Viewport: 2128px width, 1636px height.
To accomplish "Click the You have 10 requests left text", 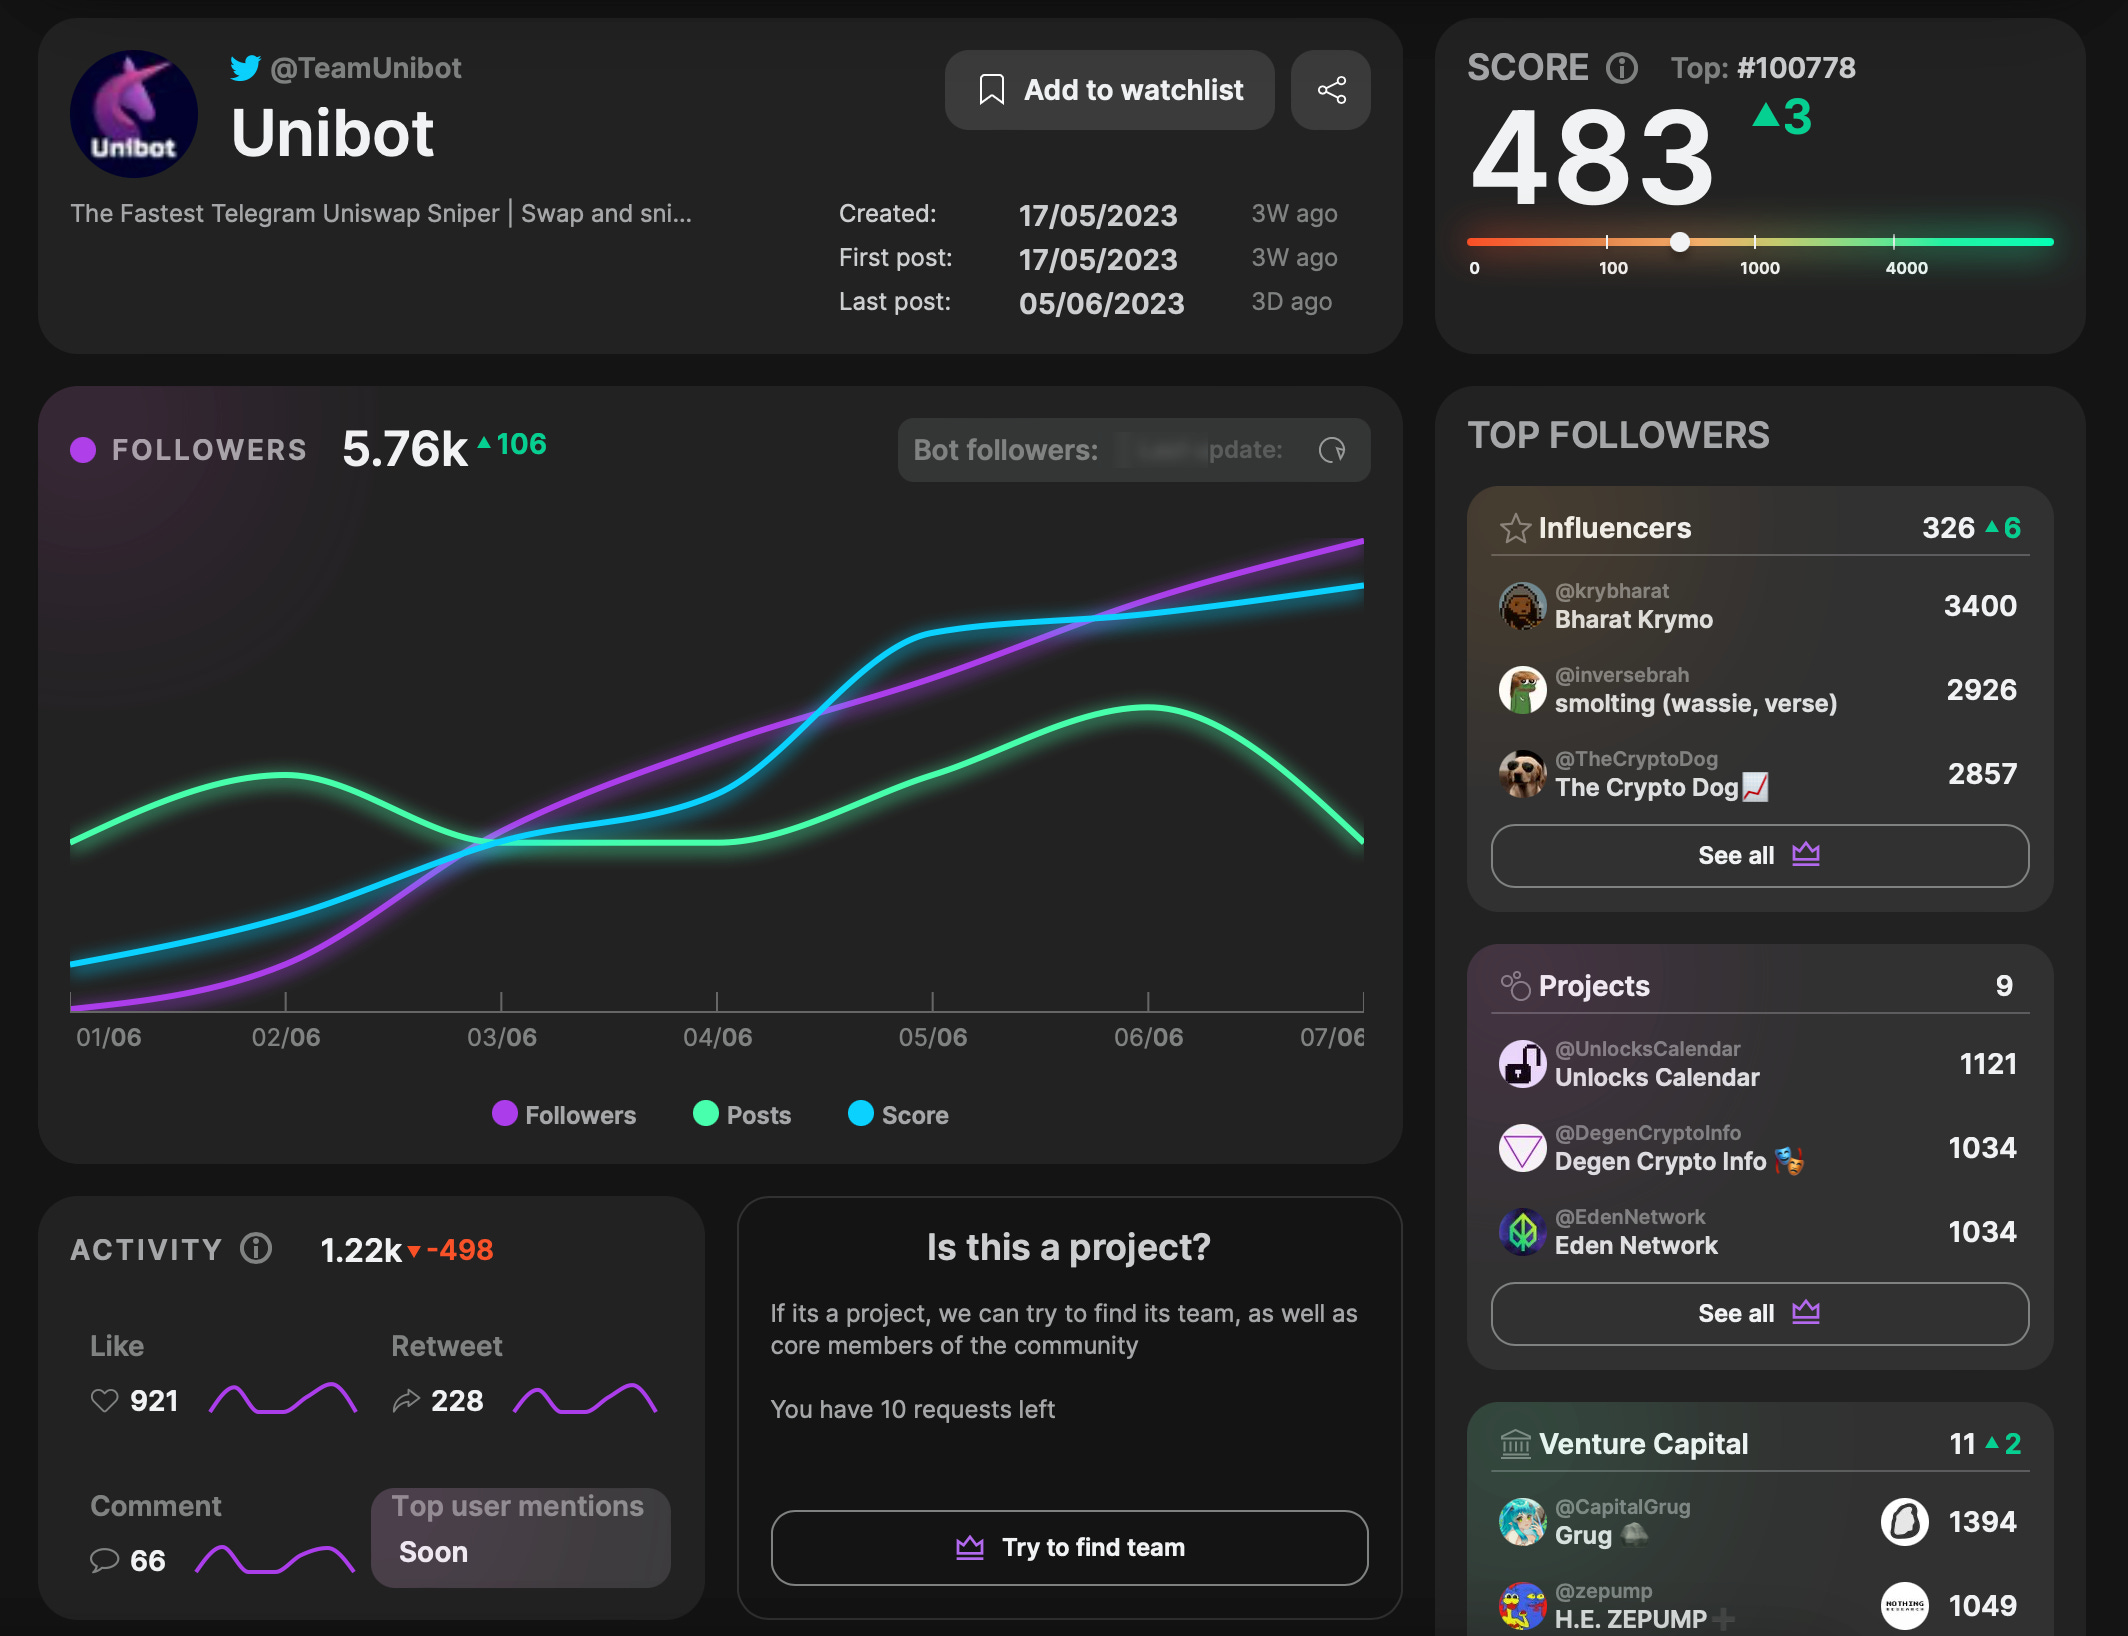I will 912,1409.
